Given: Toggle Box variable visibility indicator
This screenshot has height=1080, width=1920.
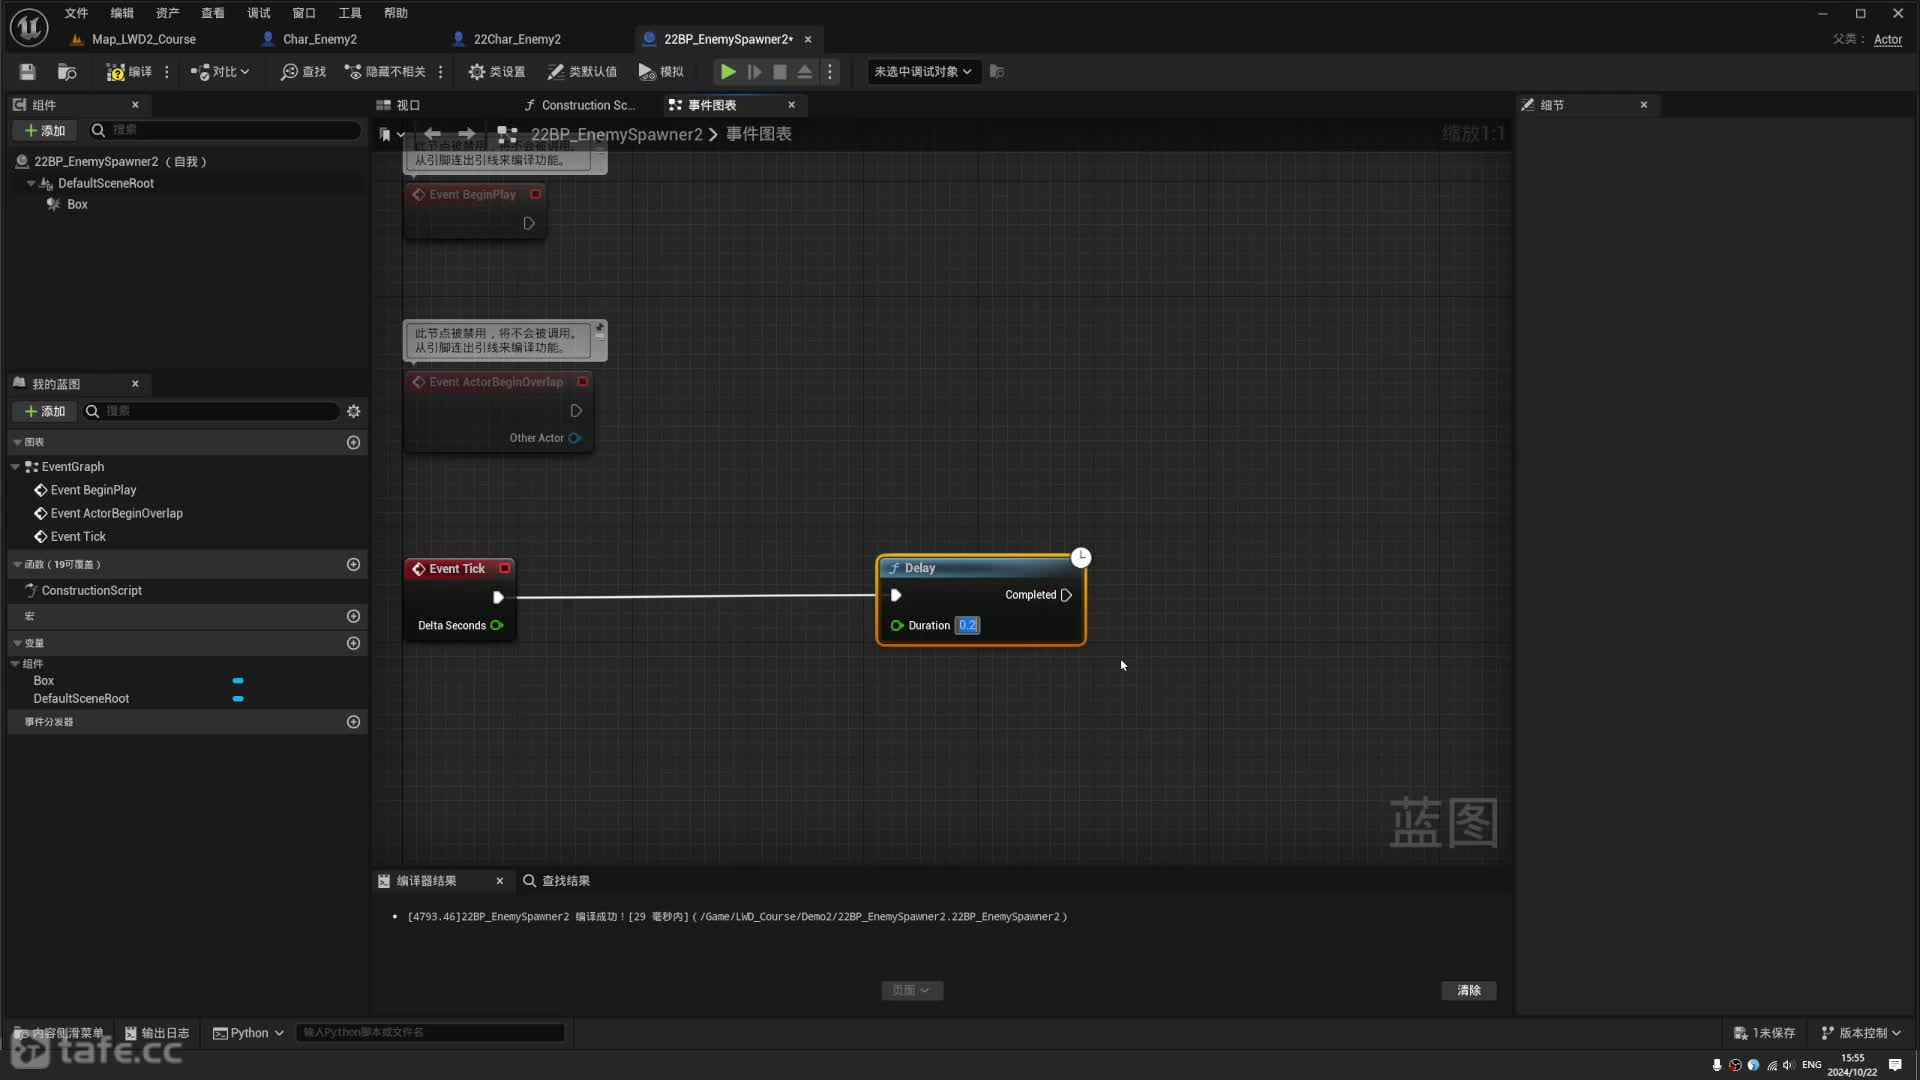Looking at the screenshot, I should click(x=238, y=681).
